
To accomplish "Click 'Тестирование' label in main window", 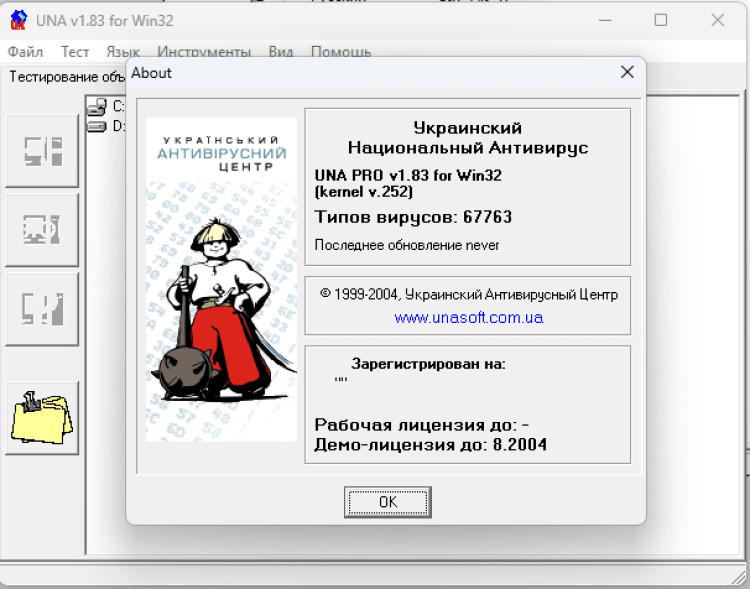I will [54, 77].
